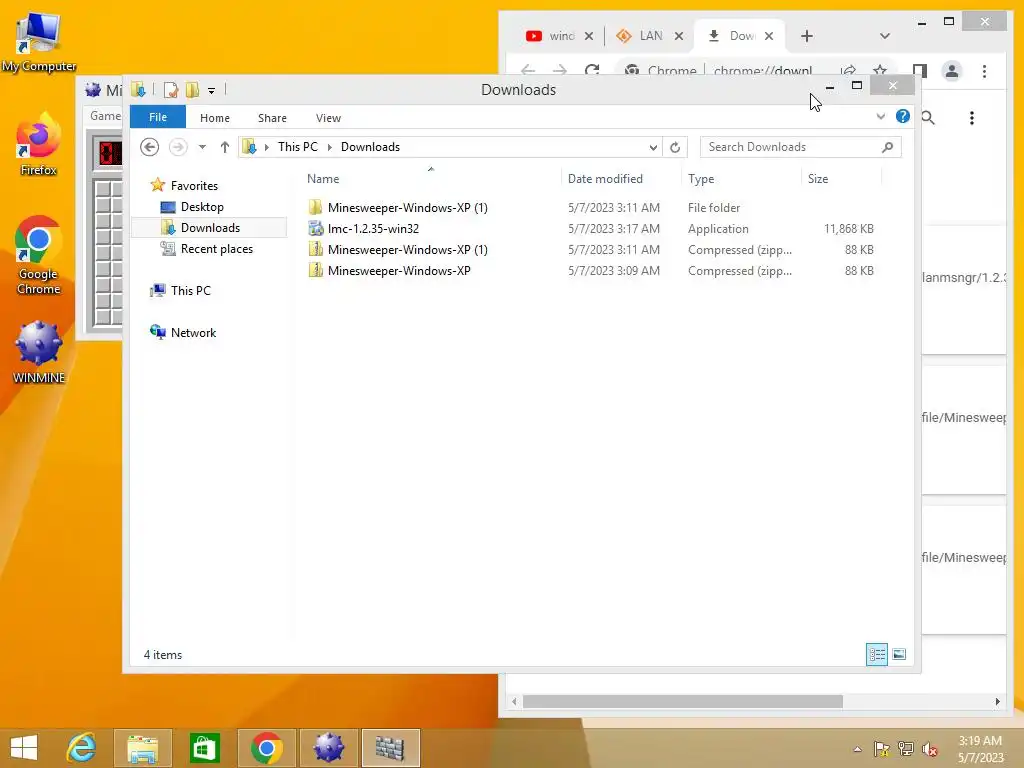
Task: Open Explorer help question mark
Action: click(x=903, y=116)
